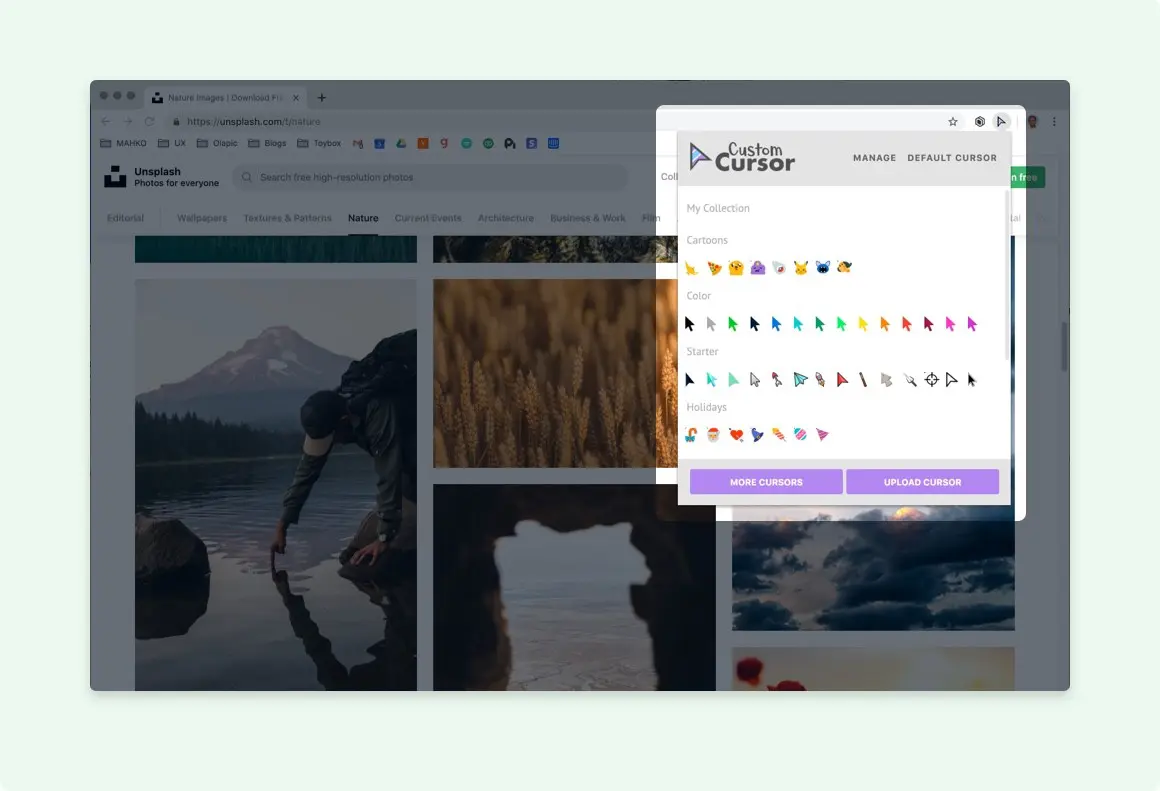Switch to the Wallpapers category tab
The height and width of the screenshot is (791, 1160).
point(201,217)
